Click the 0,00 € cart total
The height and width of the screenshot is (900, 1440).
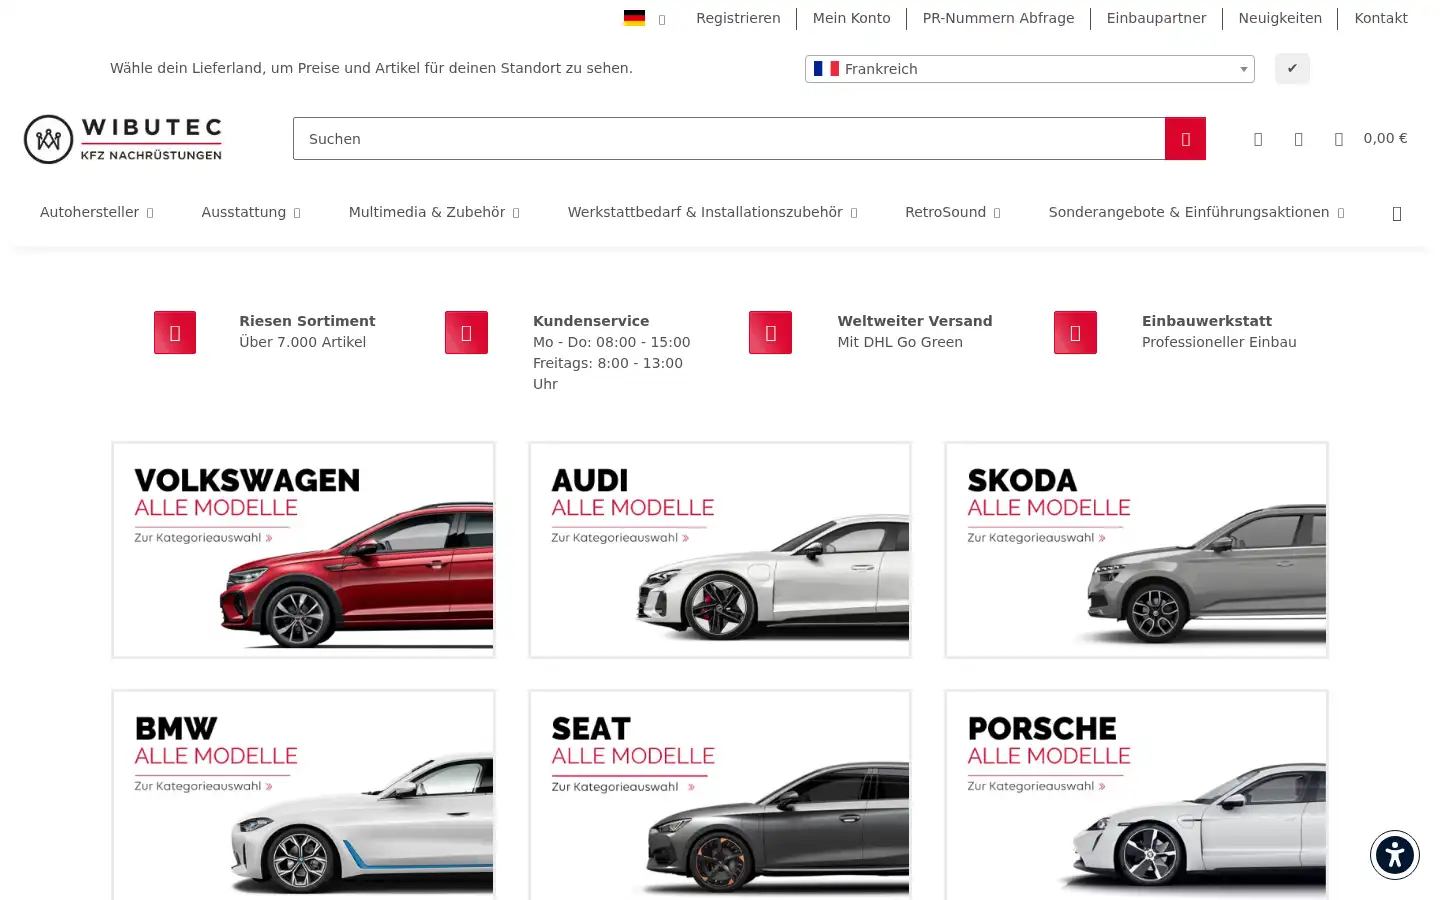pyautogui.click(x=1385, y=138)
